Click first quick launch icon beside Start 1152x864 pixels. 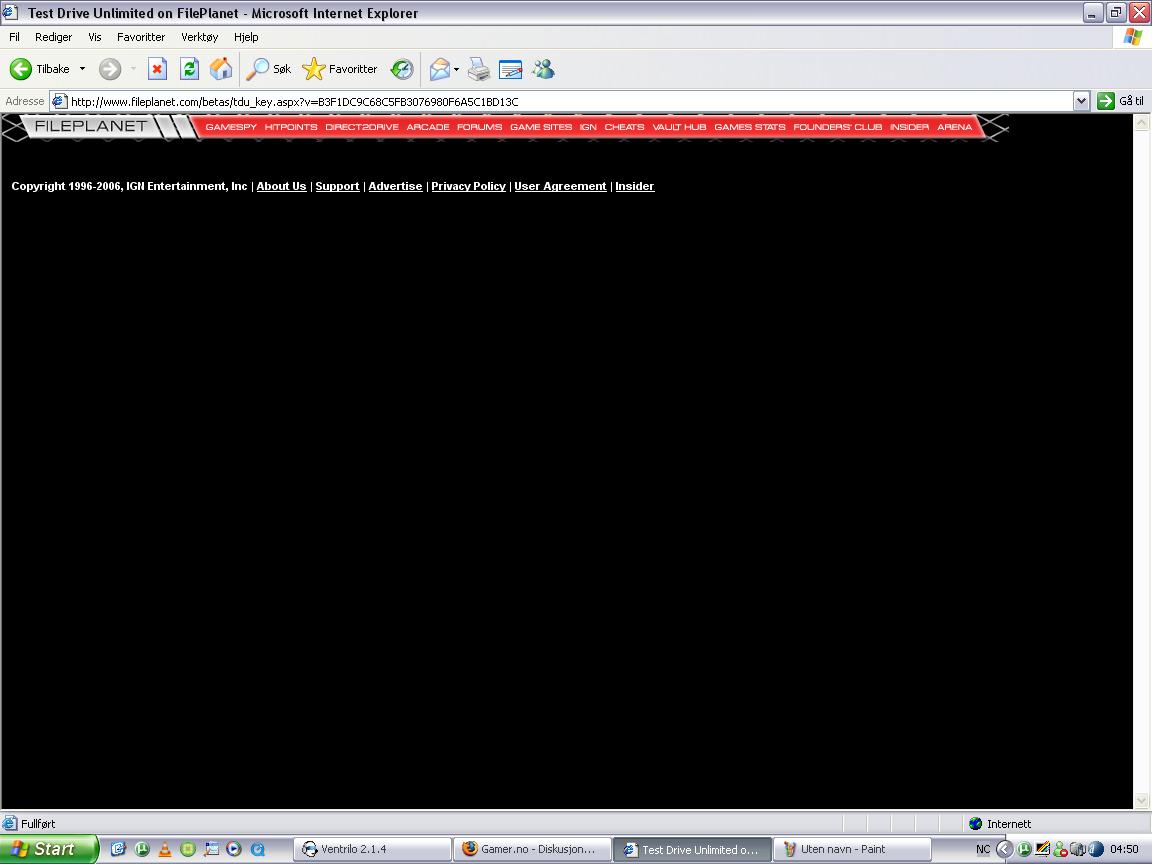coord(118,849)
